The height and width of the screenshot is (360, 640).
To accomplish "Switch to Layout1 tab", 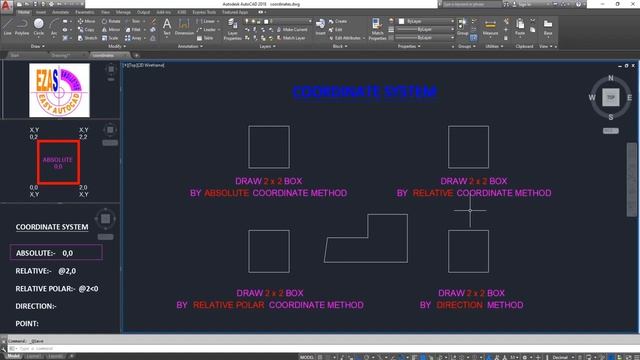I will pyautogui.click(x=34, y=357).
